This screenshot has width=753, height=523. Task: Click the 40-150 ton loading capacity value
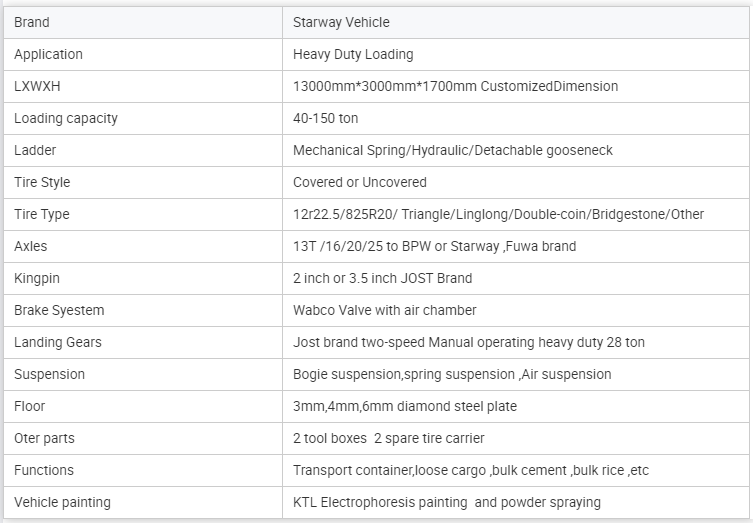click(x=326, y=119)
